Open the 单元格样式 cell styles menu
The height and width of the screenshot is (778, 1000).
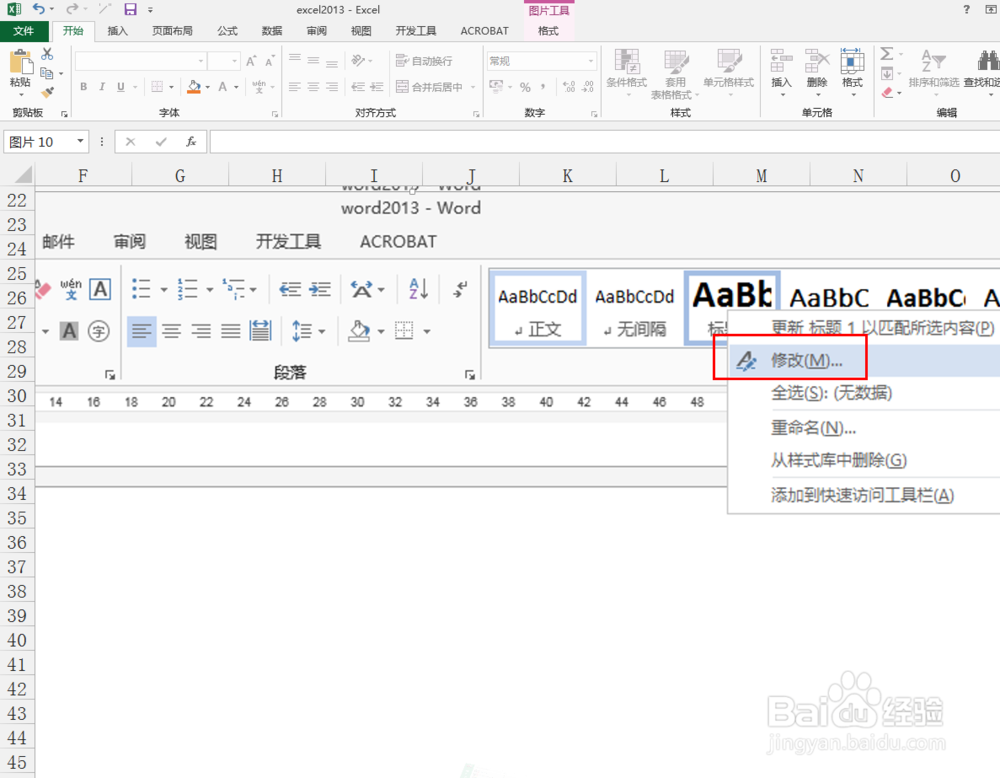point(728,73)
